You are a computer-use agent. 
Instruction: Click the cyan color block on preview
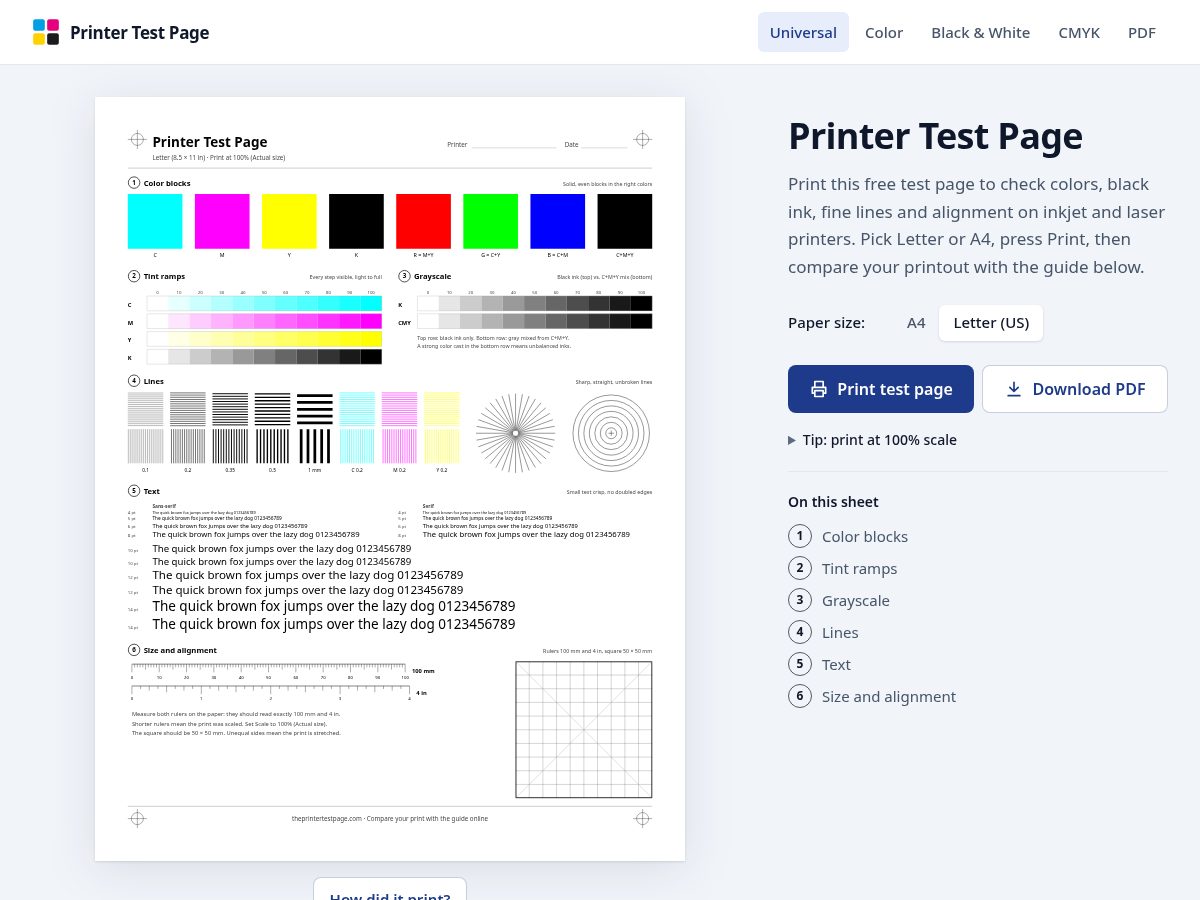coord(155,221)
